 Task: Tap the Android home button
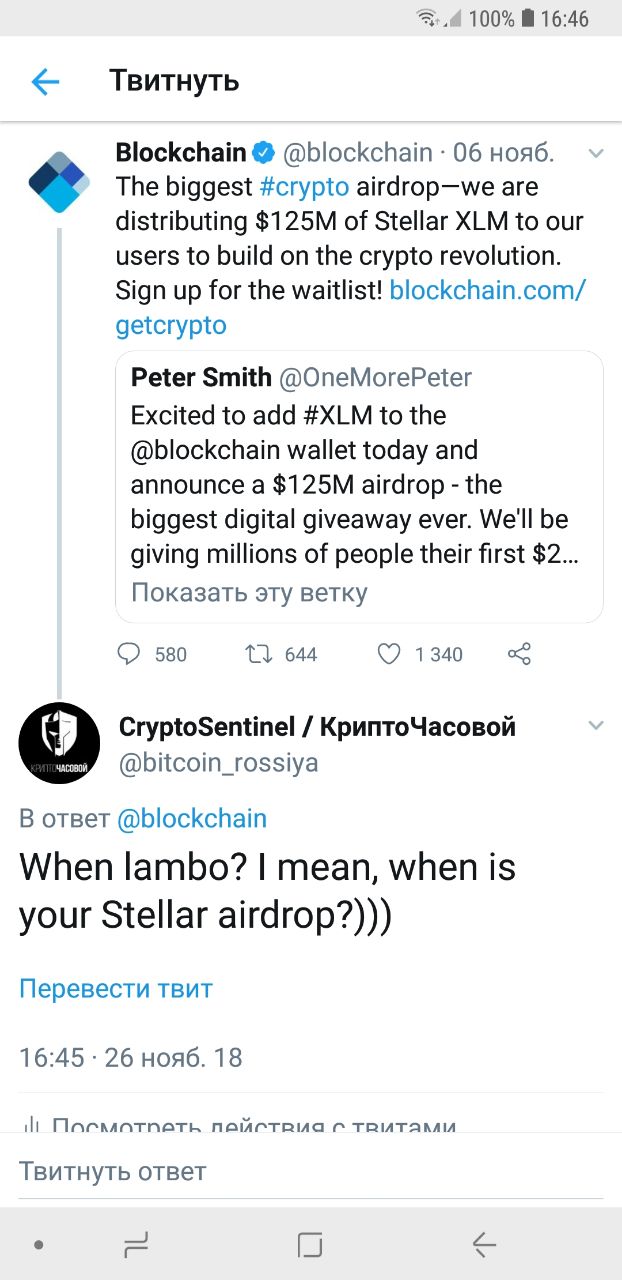pos(310,1244)
